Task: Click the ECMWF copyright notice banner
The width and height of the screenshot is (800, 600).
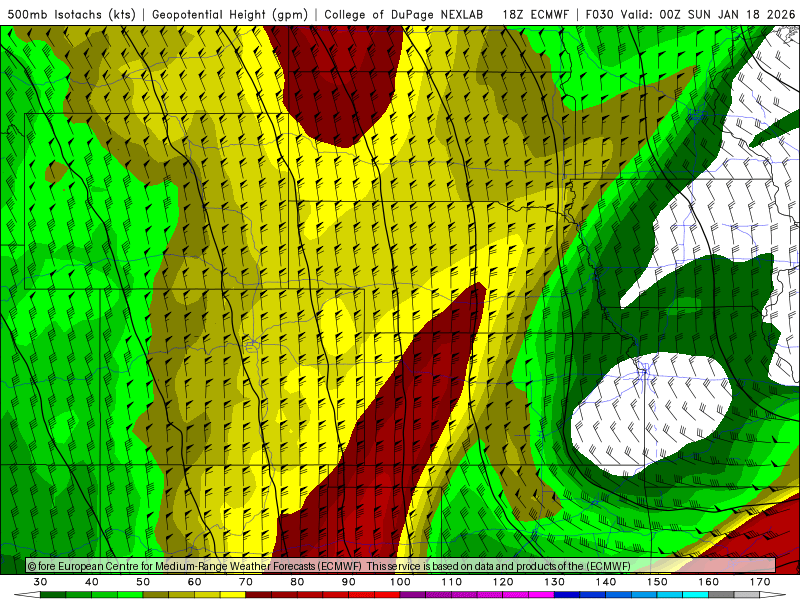Action: (401, 566)
